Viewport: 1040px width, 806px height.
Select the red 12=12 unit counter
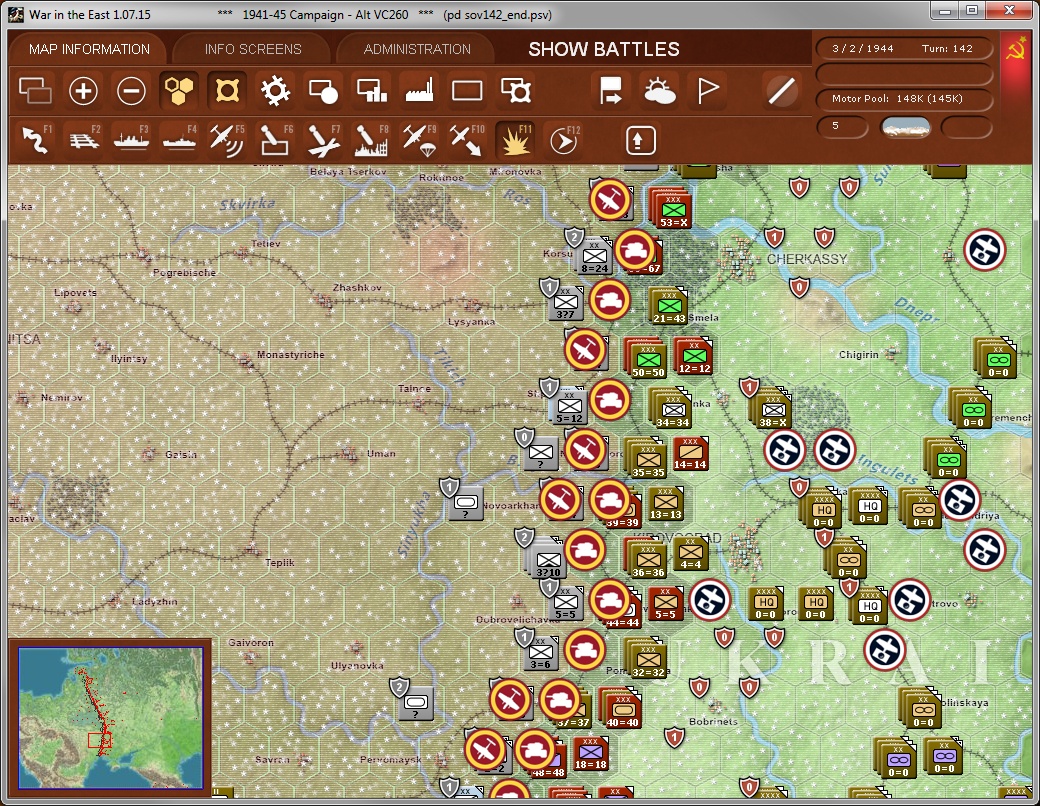coord(694,356)
